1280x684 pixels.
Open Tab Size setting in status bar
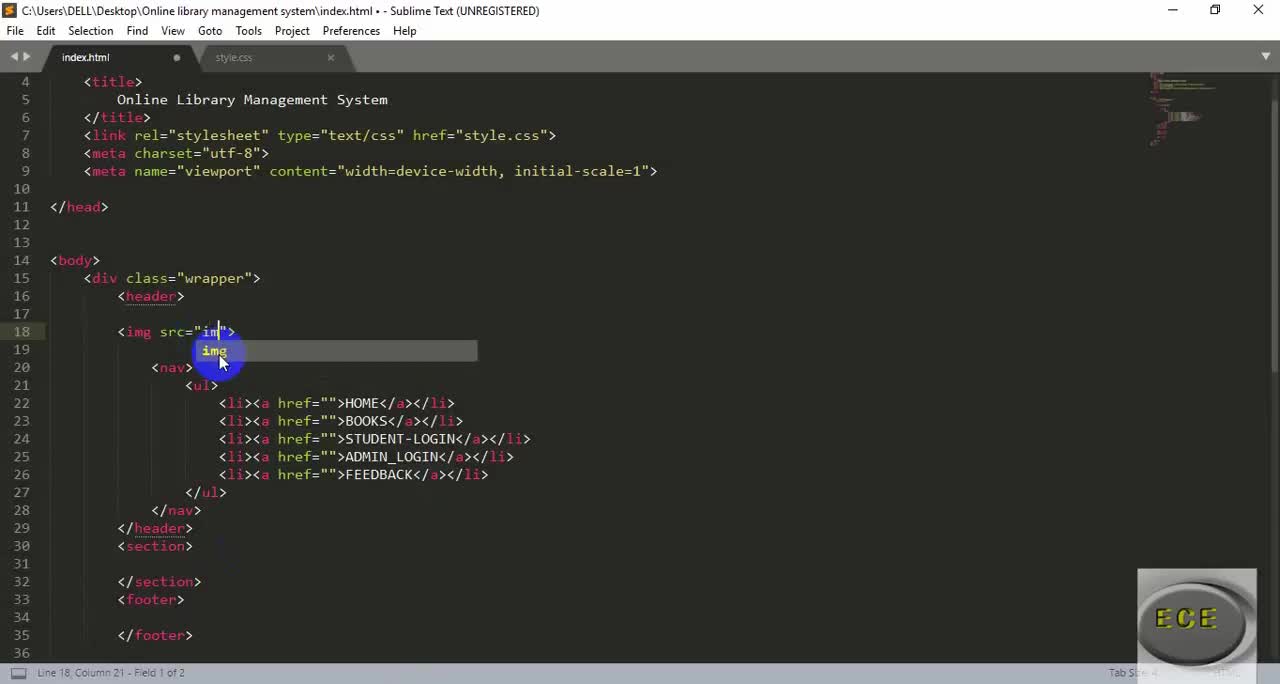click(1132, 673)
